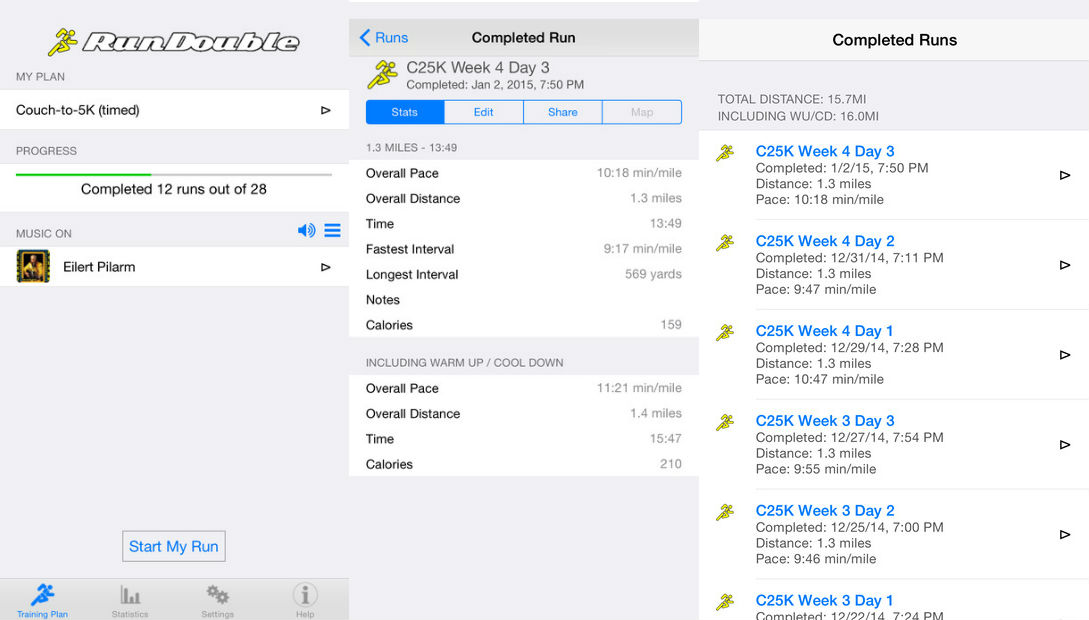Screen dimensions: 1089x620
Task: Toggle the music speaker icon
Action: tap(306, 231)
